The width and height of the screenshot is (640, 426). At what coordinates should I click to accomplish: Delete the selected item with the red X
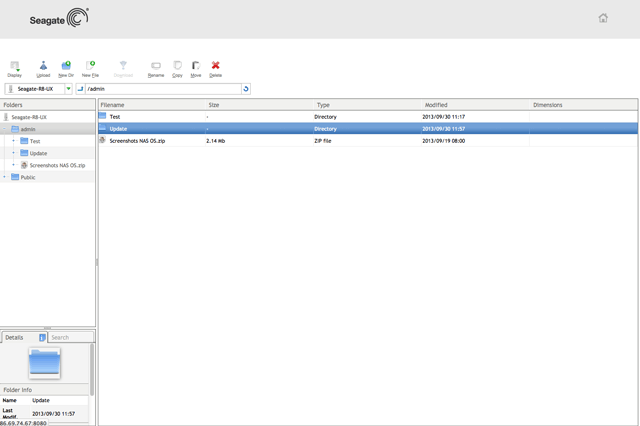(x=215, y=68)
